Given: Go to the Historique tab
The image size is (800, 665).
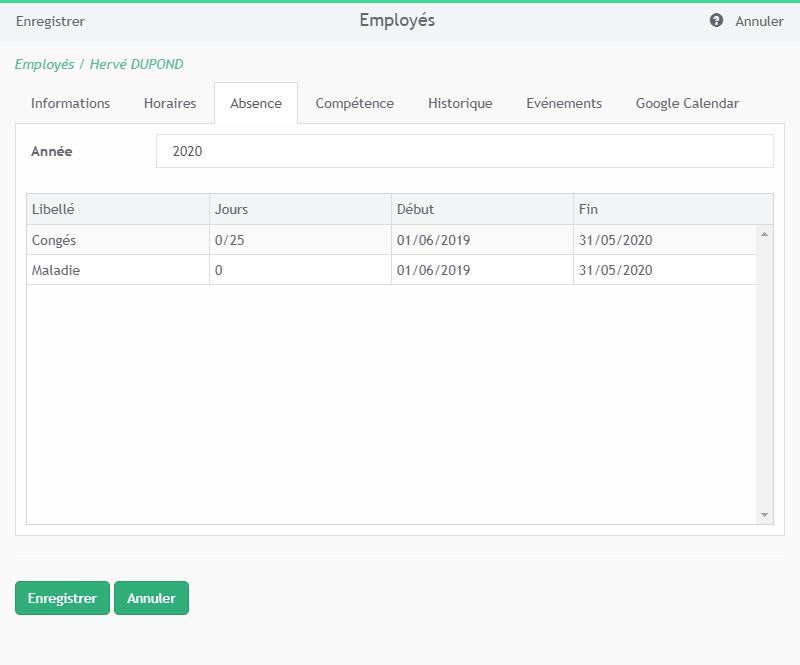Looking at the screenshot, I should click(x=460, y=103).
